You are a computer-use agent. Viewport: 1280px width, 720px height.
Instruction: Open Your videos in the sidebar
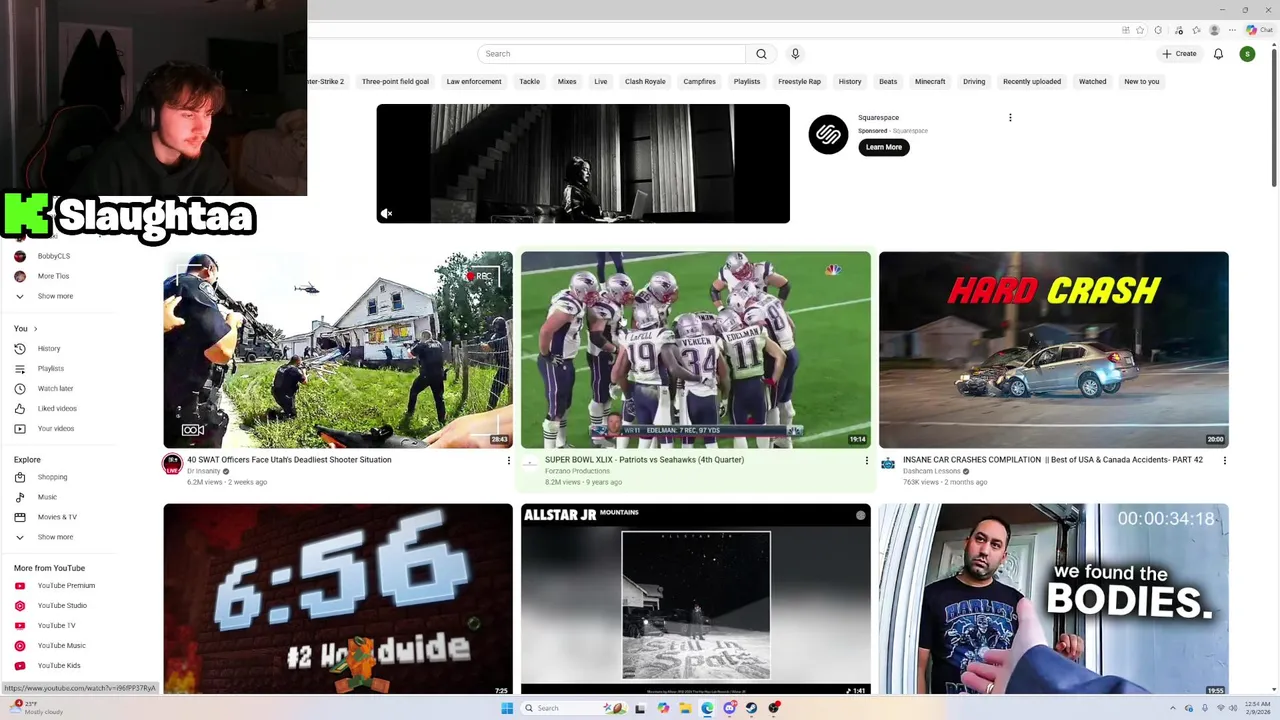(x=55, y=429)
